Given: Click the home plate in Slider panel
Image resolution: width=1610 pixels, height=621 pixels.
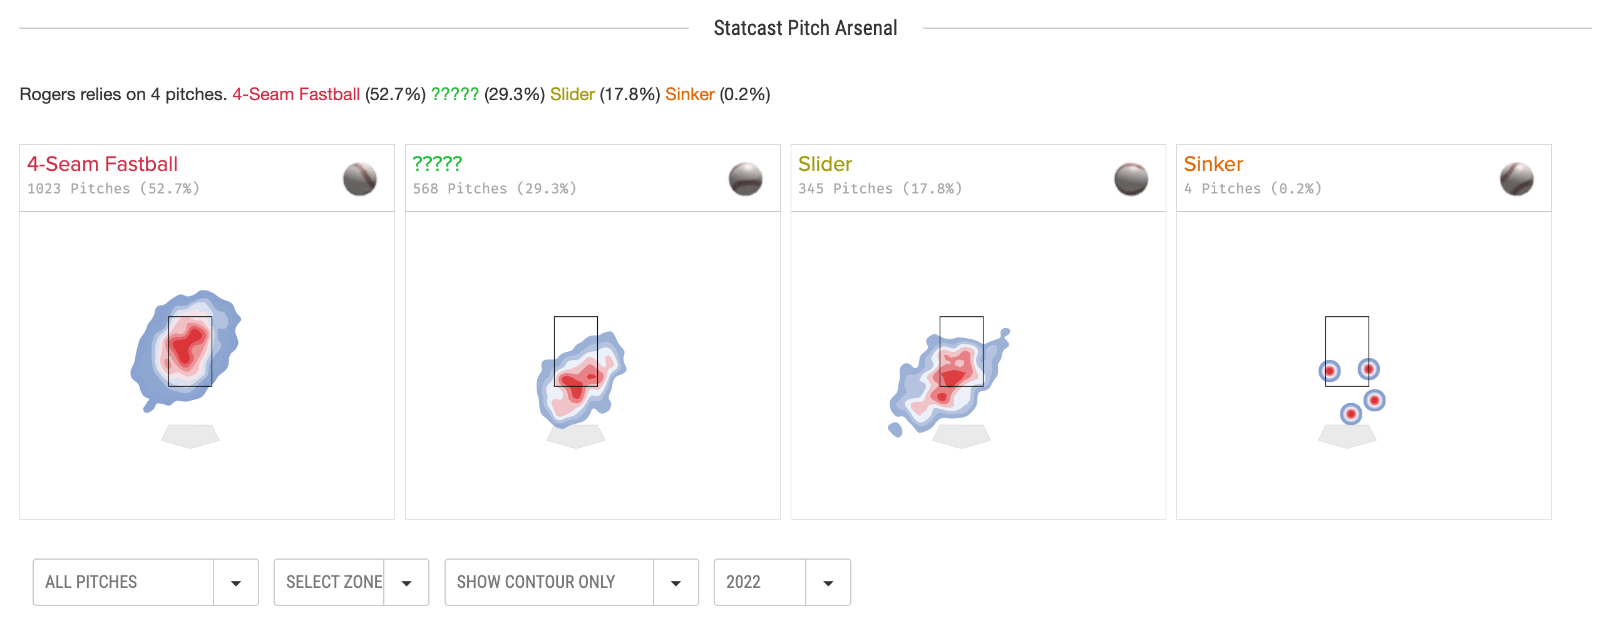Looking at the screenshot, I should (961, 436).
